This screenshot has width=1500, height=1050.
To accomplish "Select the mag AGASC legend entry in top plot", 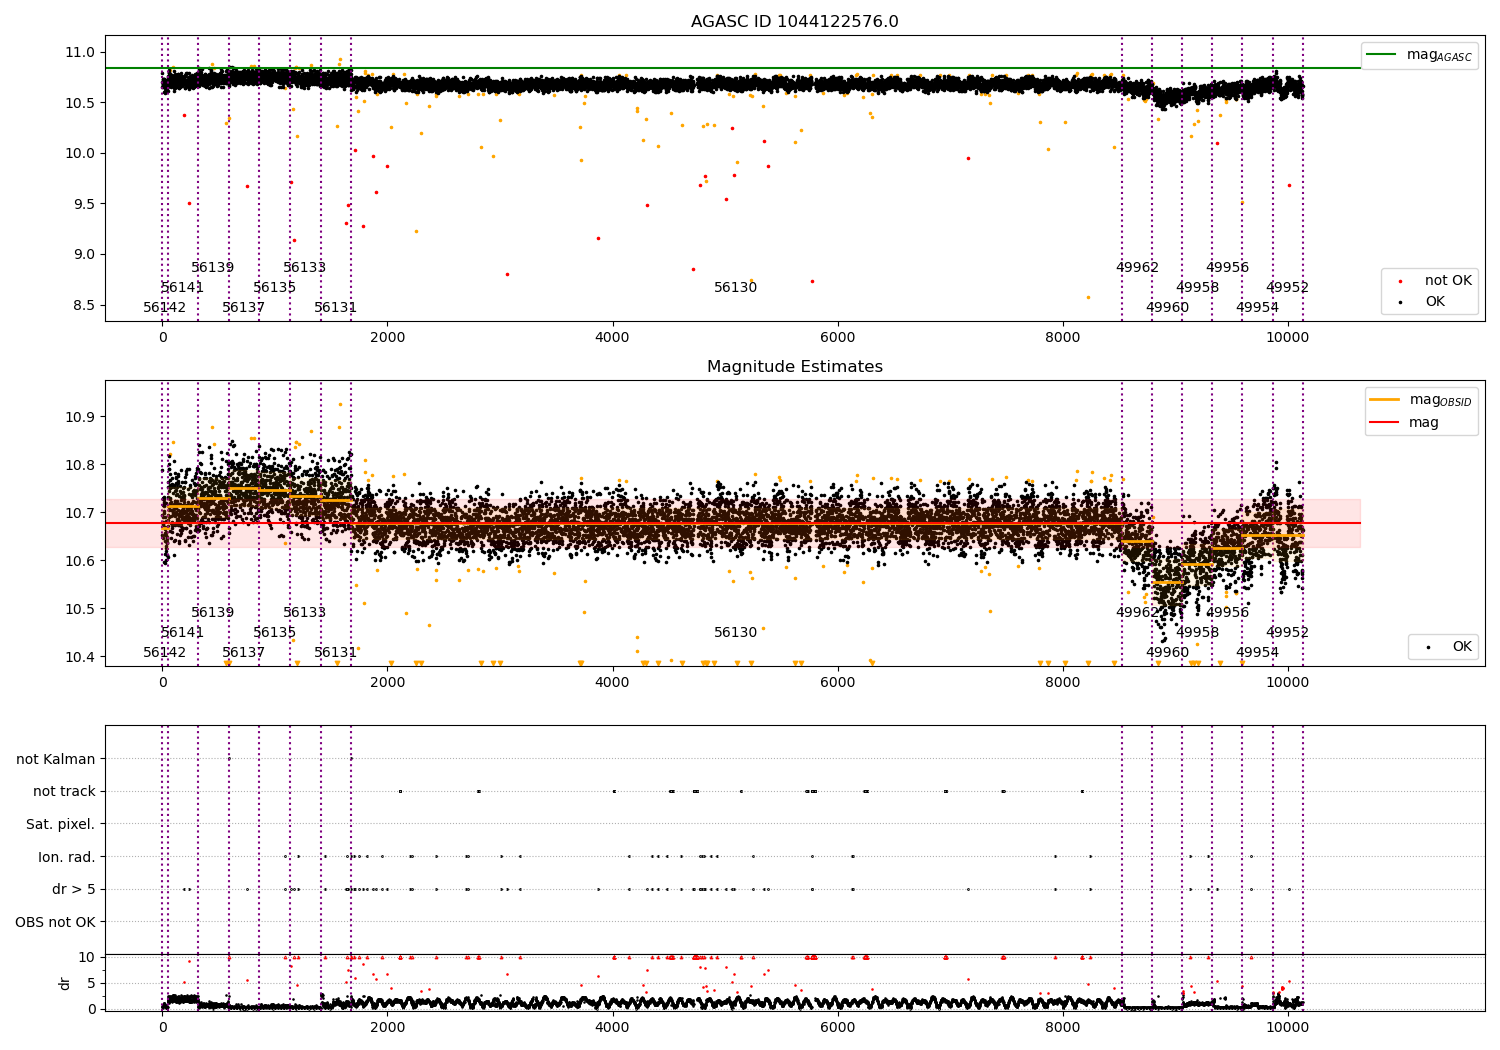I will coord(1419,55).
